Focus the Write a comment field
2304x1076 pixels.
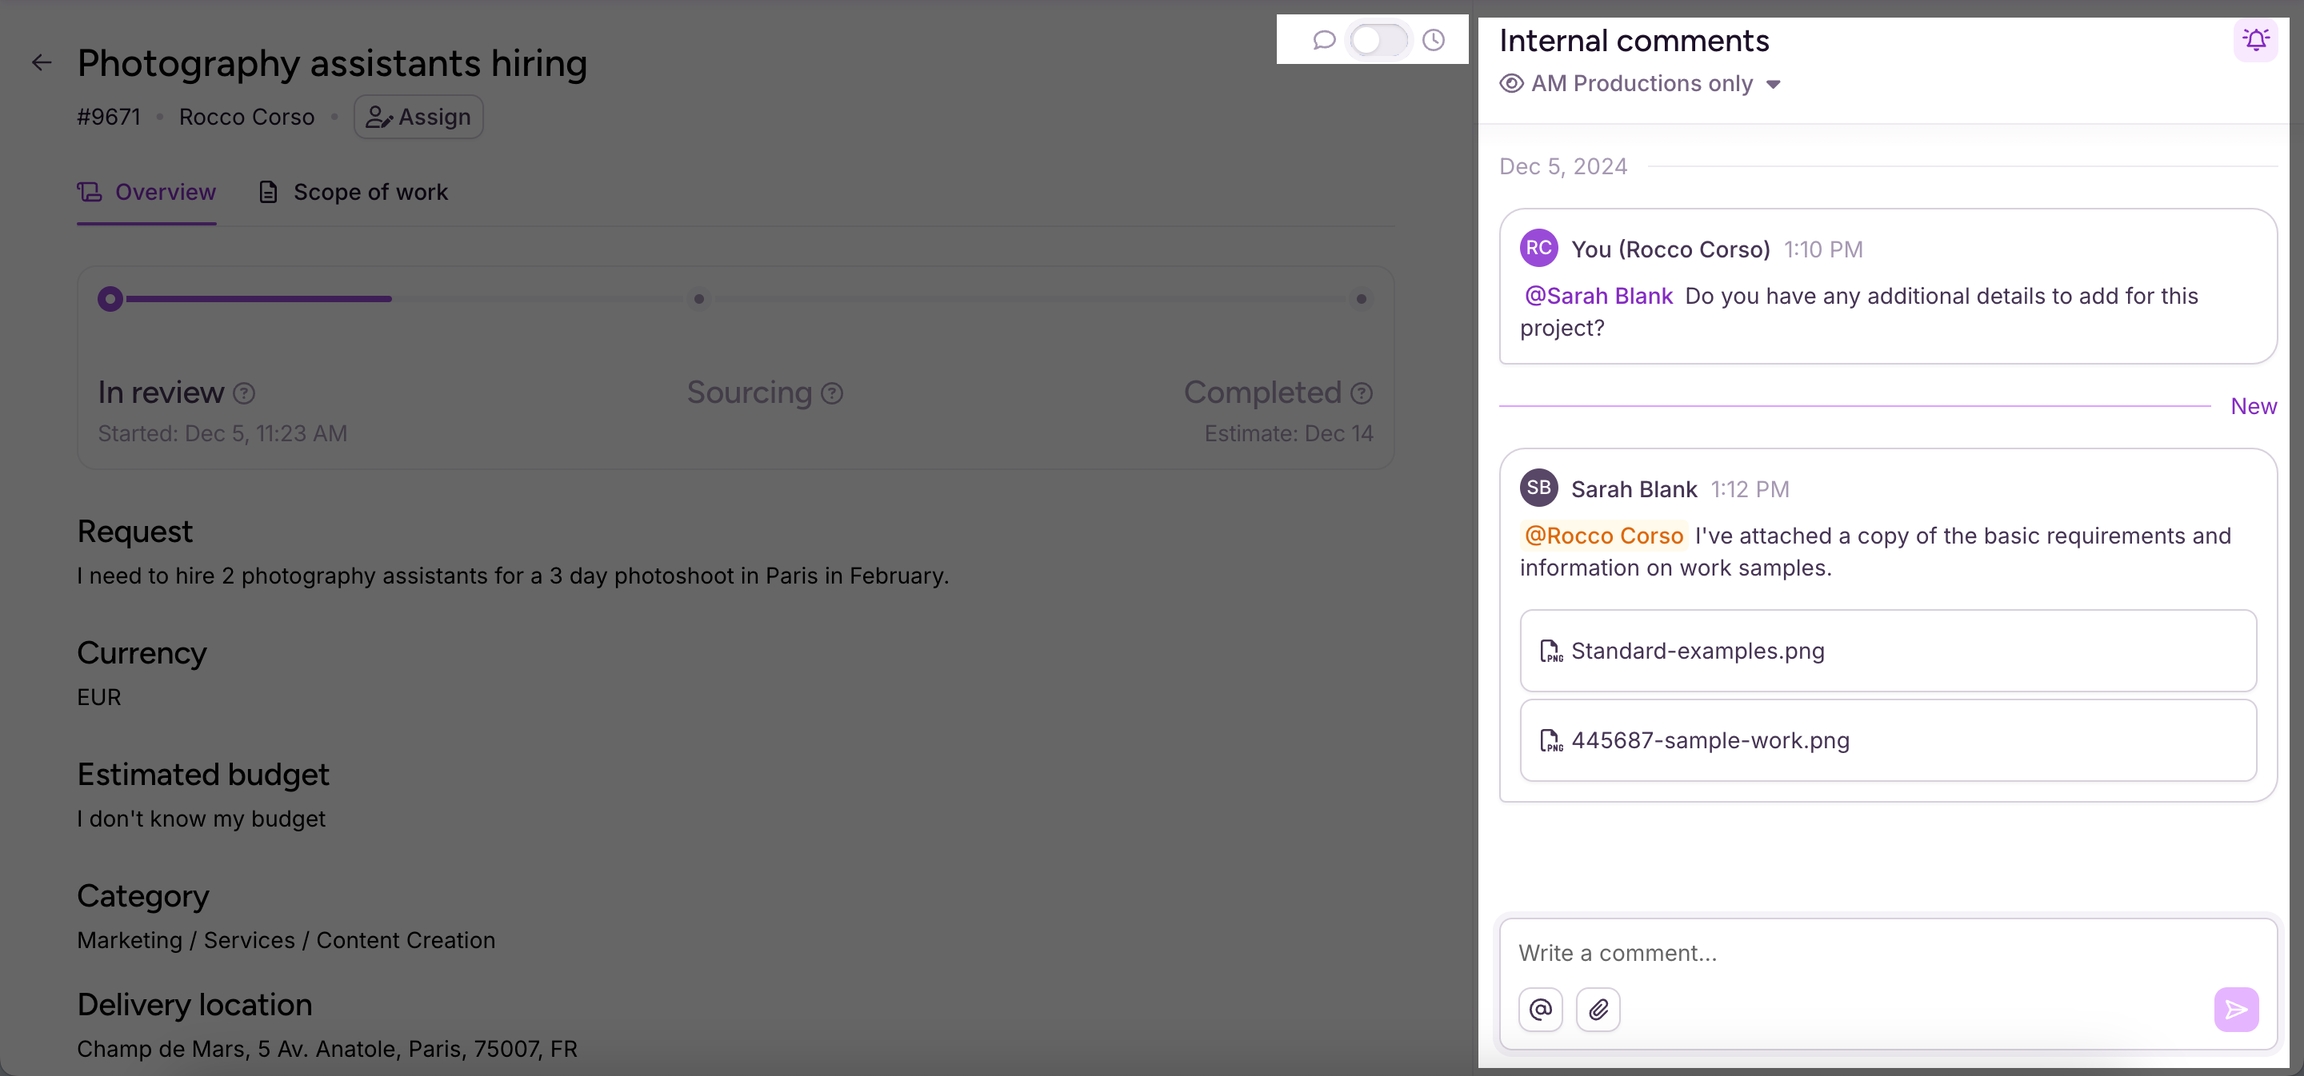(1860, 953)
